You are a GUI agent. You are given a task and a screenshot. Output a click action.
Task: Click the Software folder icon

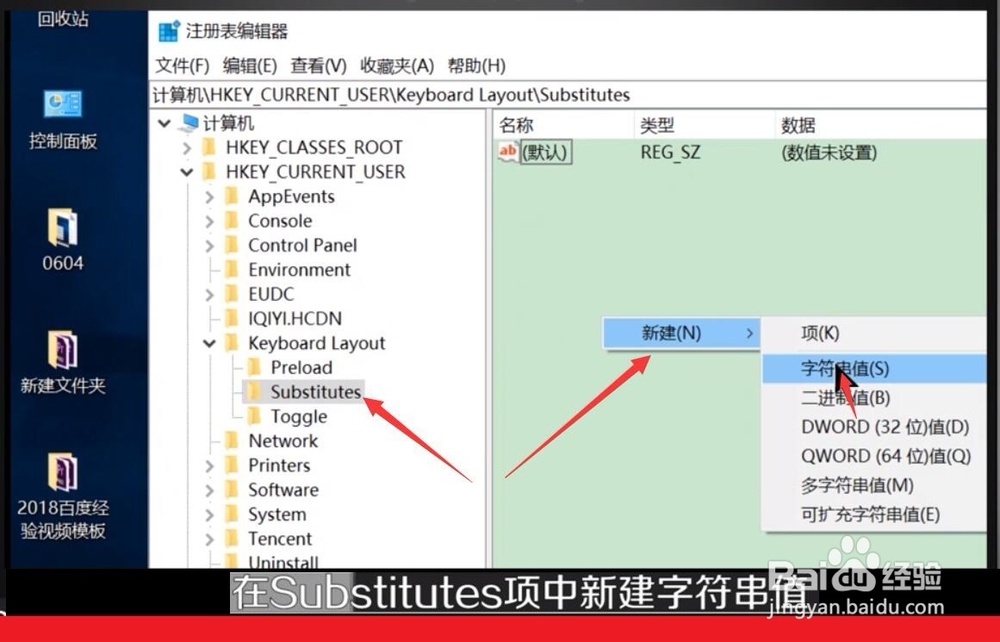coord(232,490)
